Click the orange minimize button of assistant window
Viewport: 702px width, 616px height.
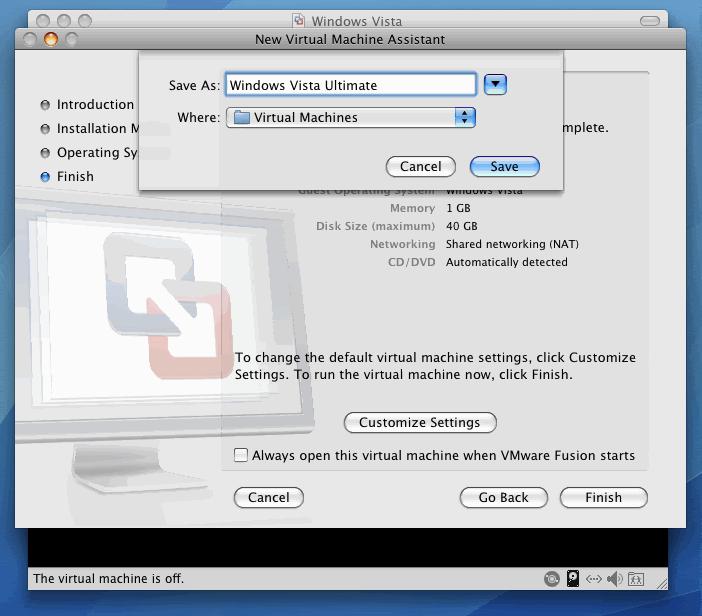[x=51, y=39]
